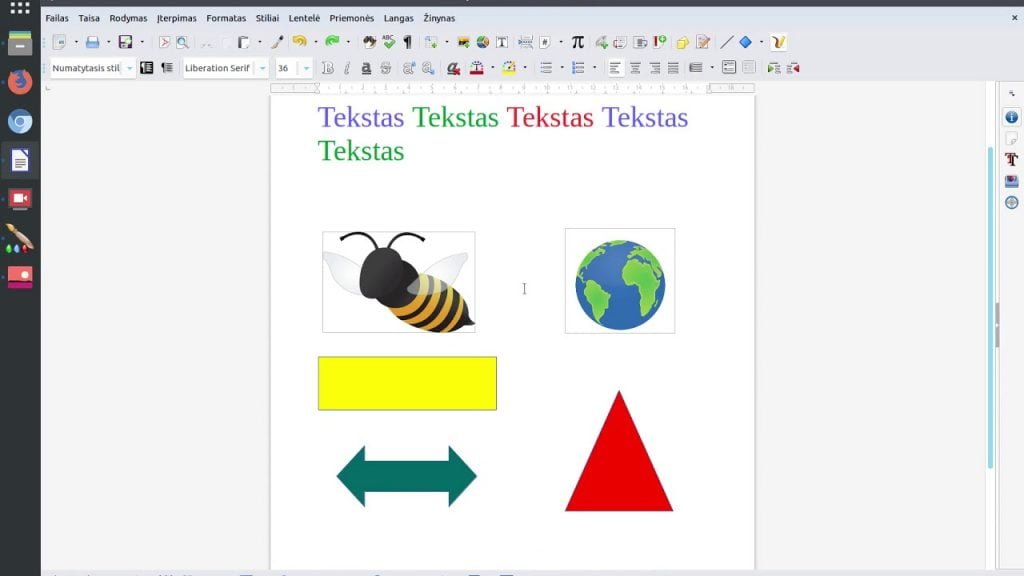The width and height of the screenshot is (1024, 576).
Task: Toggle Underline formatting
Action: (x=366, y=68)
